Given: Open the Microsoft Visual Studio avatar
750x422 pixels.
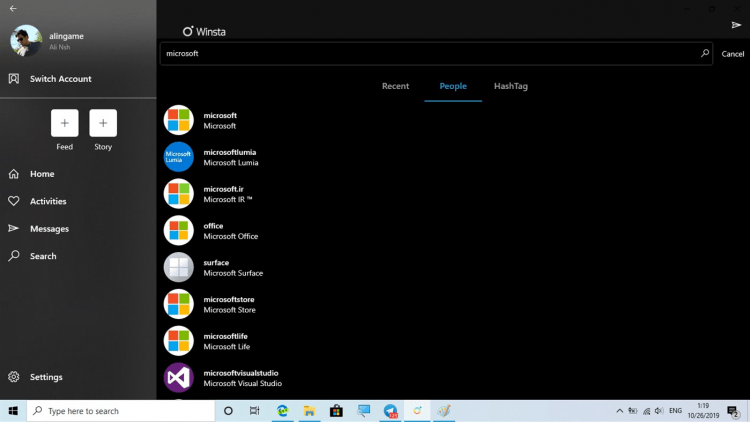Looking at the screenshot, I should click(178, 378).
